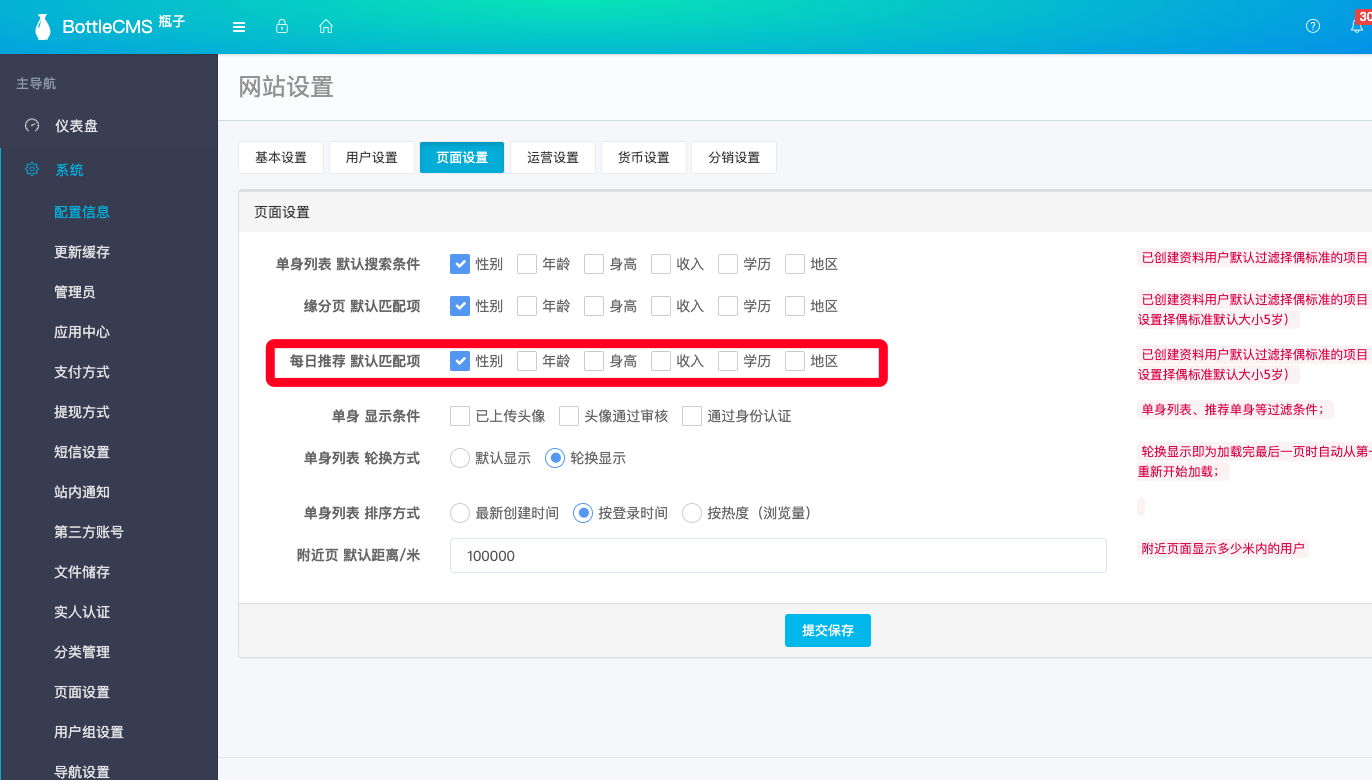The height and width of the screenshot is (780, 1372).
Task: Check 地区 in 单身列表 默认搜索条件 row
Action: [x=795, y=264]
